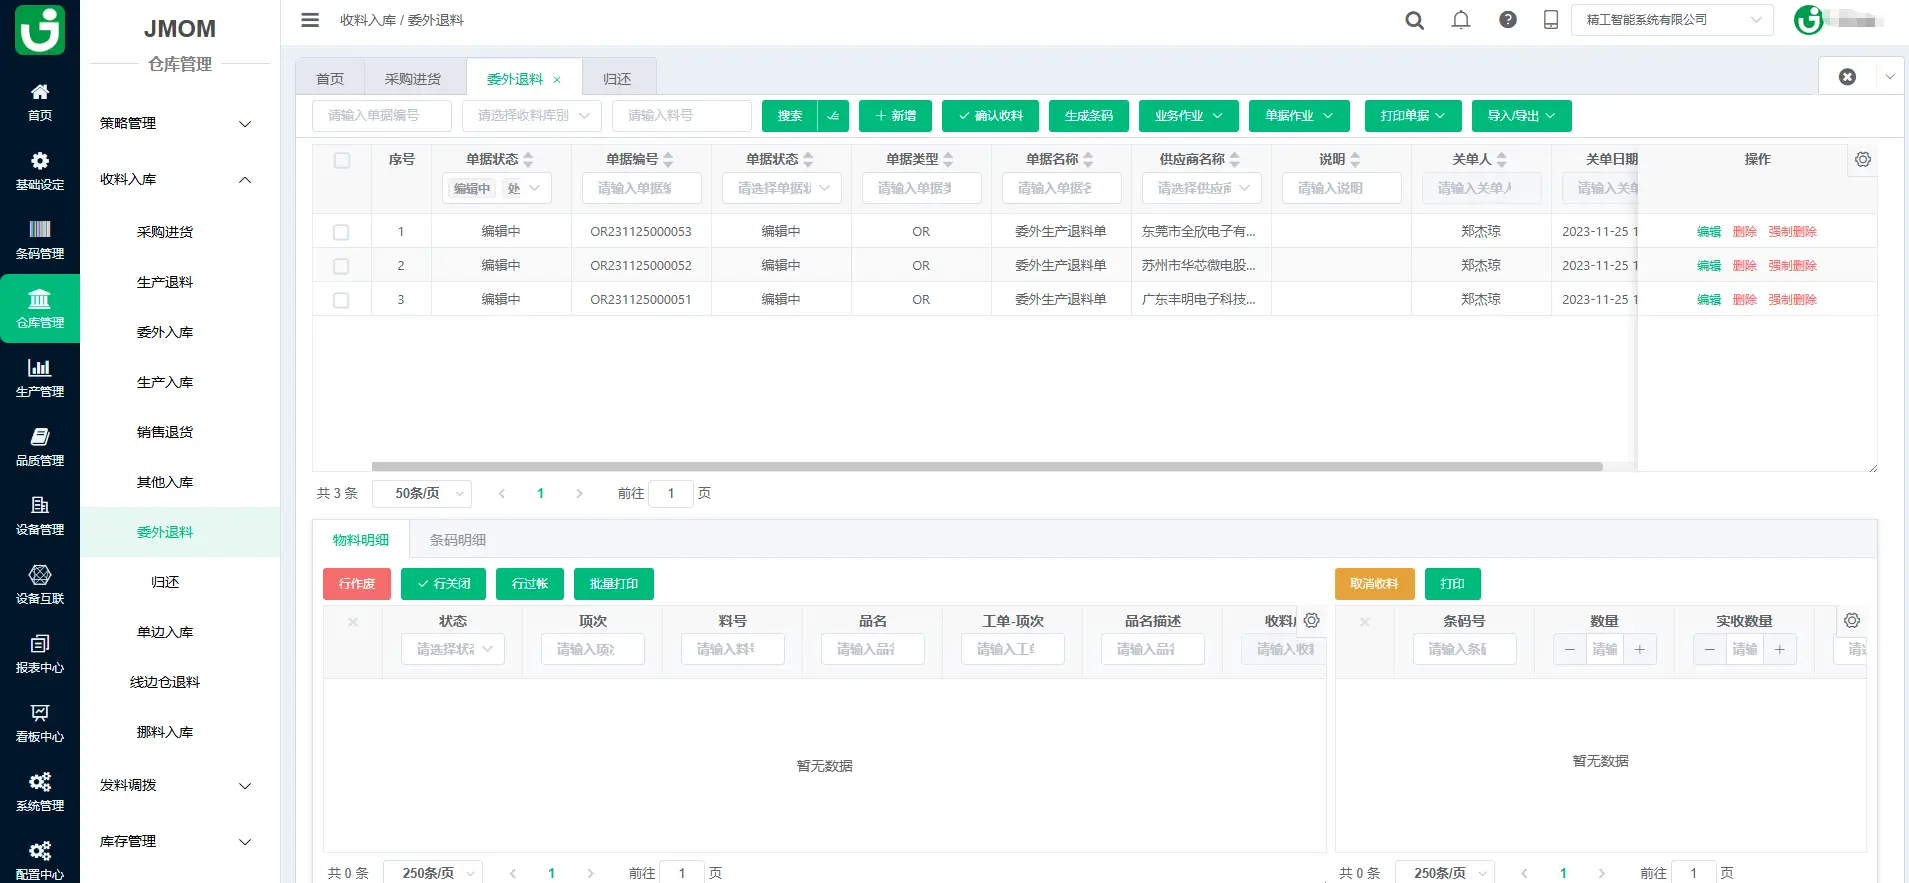The width and height of the screenshot is (1909, 883).
Task: Click the search magnifier icon in header
Action: click(1414, 20)
